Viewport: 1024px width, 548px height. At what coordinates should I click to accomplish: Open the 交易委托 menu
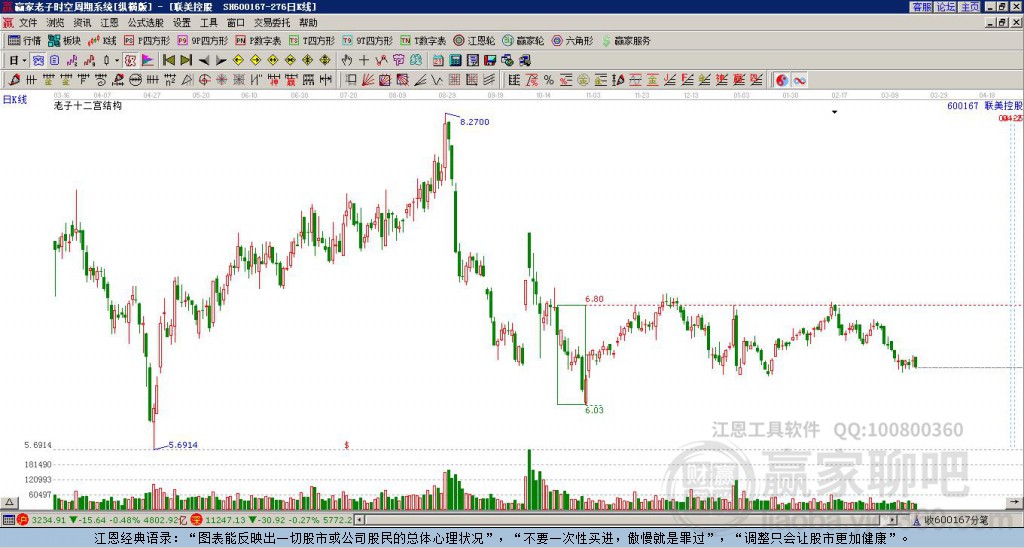tap(272, 23)
